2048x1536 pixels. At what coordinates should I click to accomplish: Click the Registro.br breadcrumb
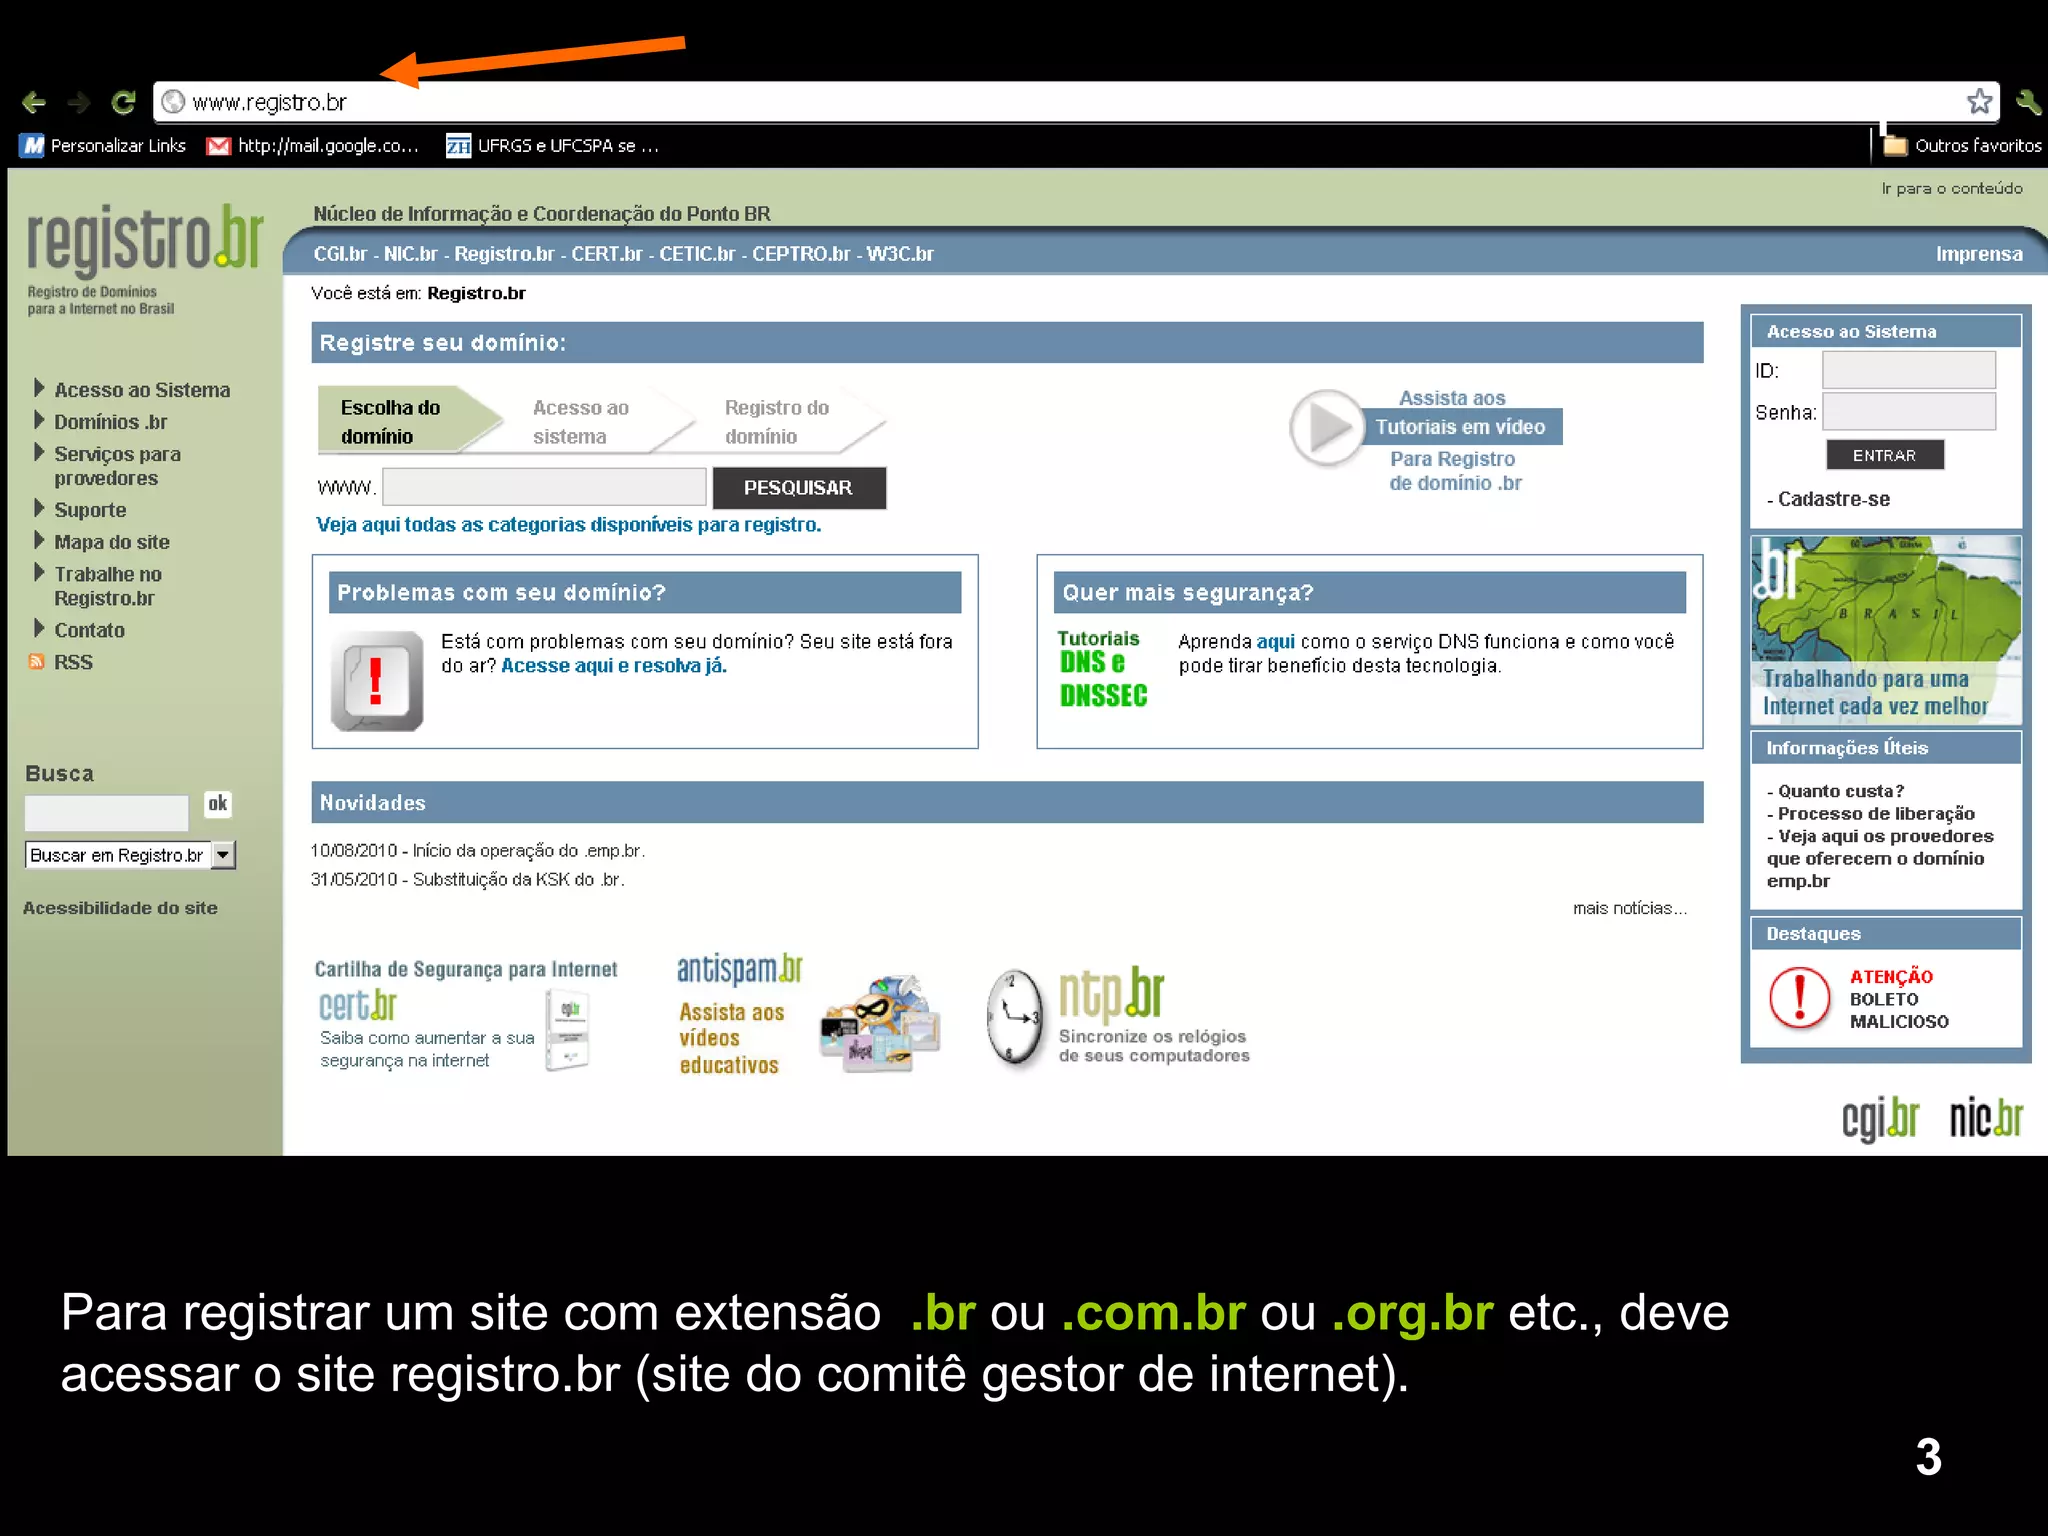[476, 293]
